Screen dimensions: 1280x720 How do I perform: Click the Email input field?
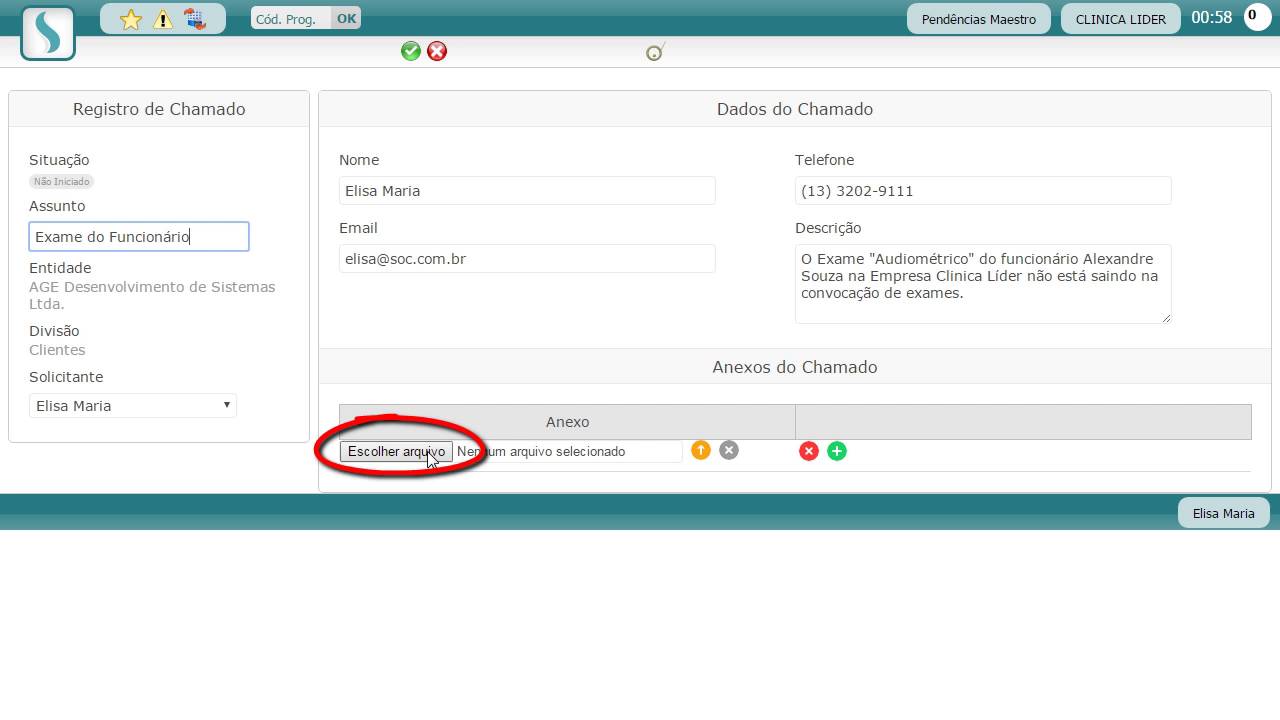click(x=527, y=259)
